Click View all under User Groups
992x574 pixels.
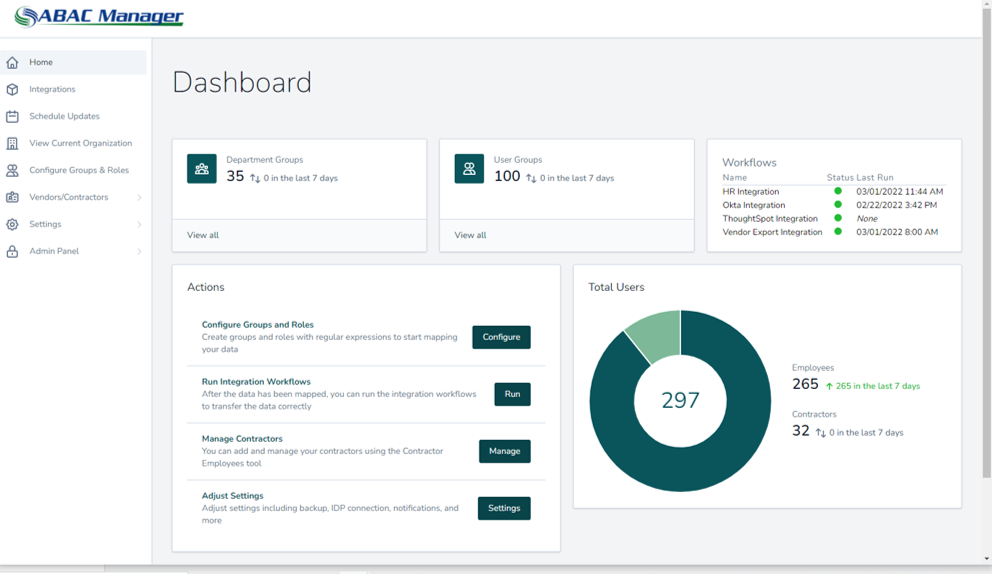coord(470,235)
